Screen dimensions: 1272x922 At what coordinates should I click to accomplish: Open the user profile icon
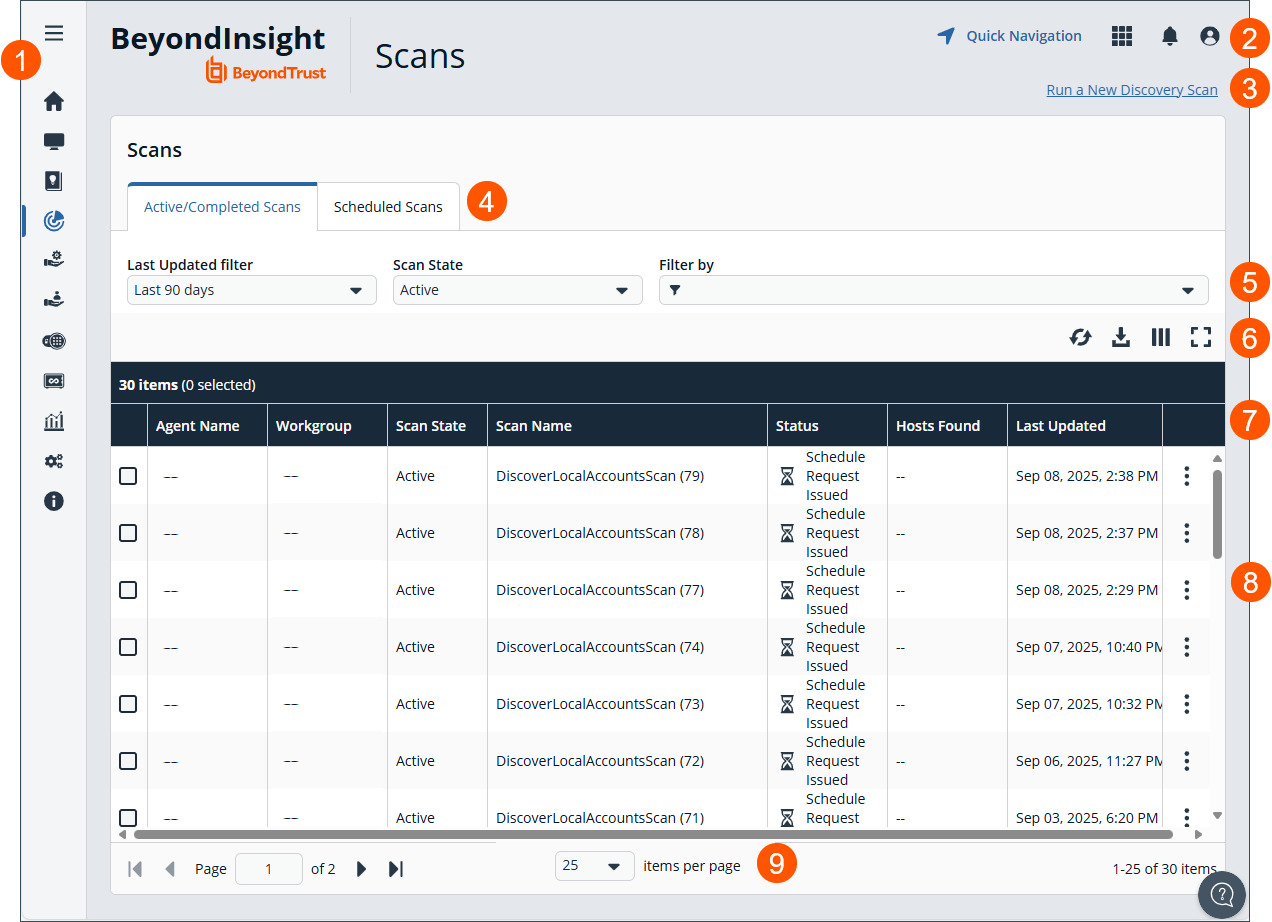(x=1209, y=36)
